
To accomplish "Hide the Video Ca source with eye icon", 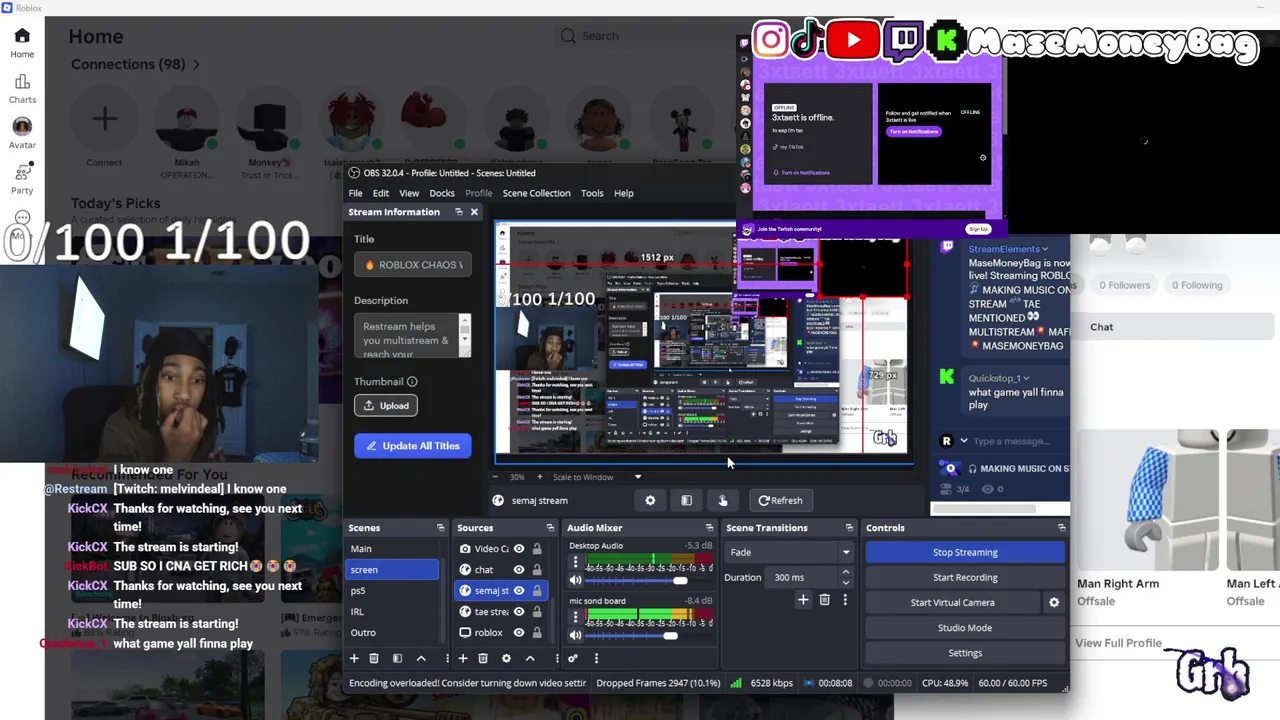I will 518,549.
